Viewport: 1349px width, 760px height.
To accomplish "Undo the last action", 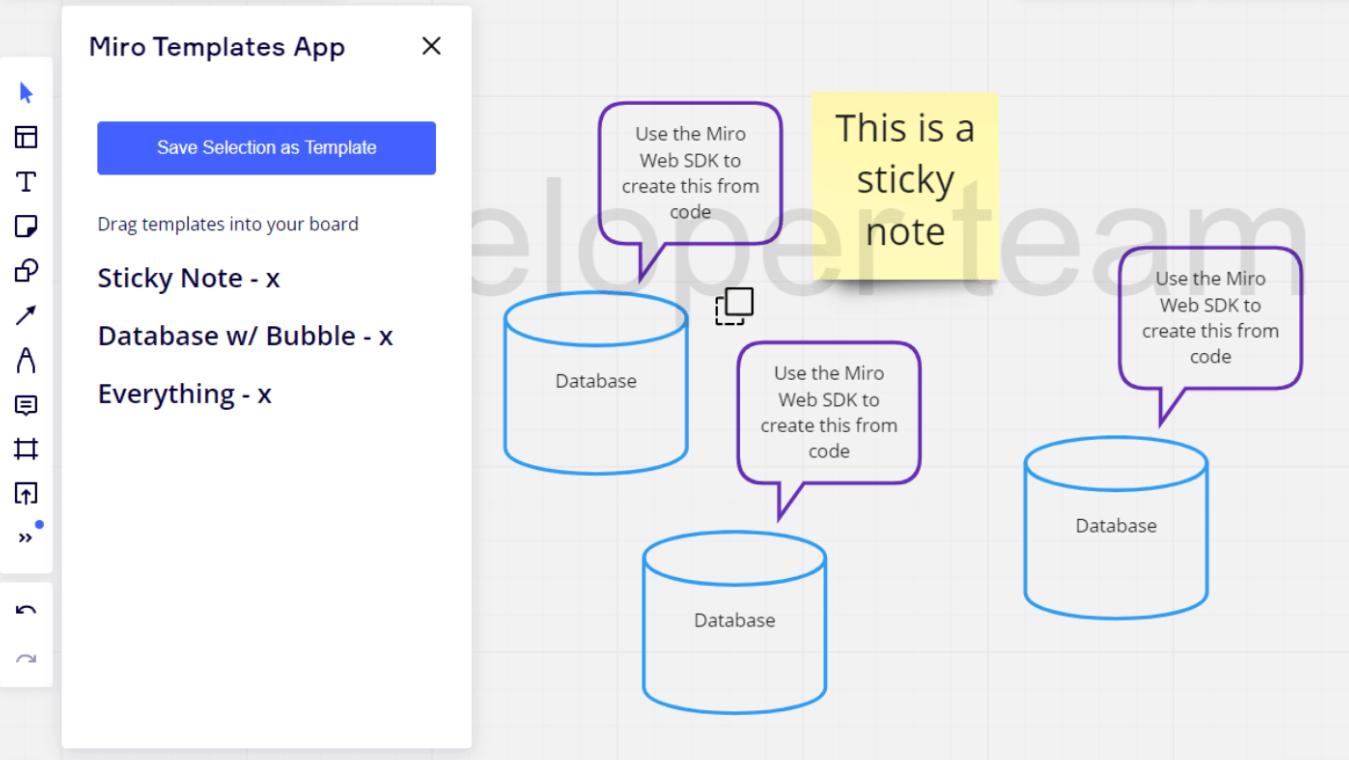I will tap(25, 610).
